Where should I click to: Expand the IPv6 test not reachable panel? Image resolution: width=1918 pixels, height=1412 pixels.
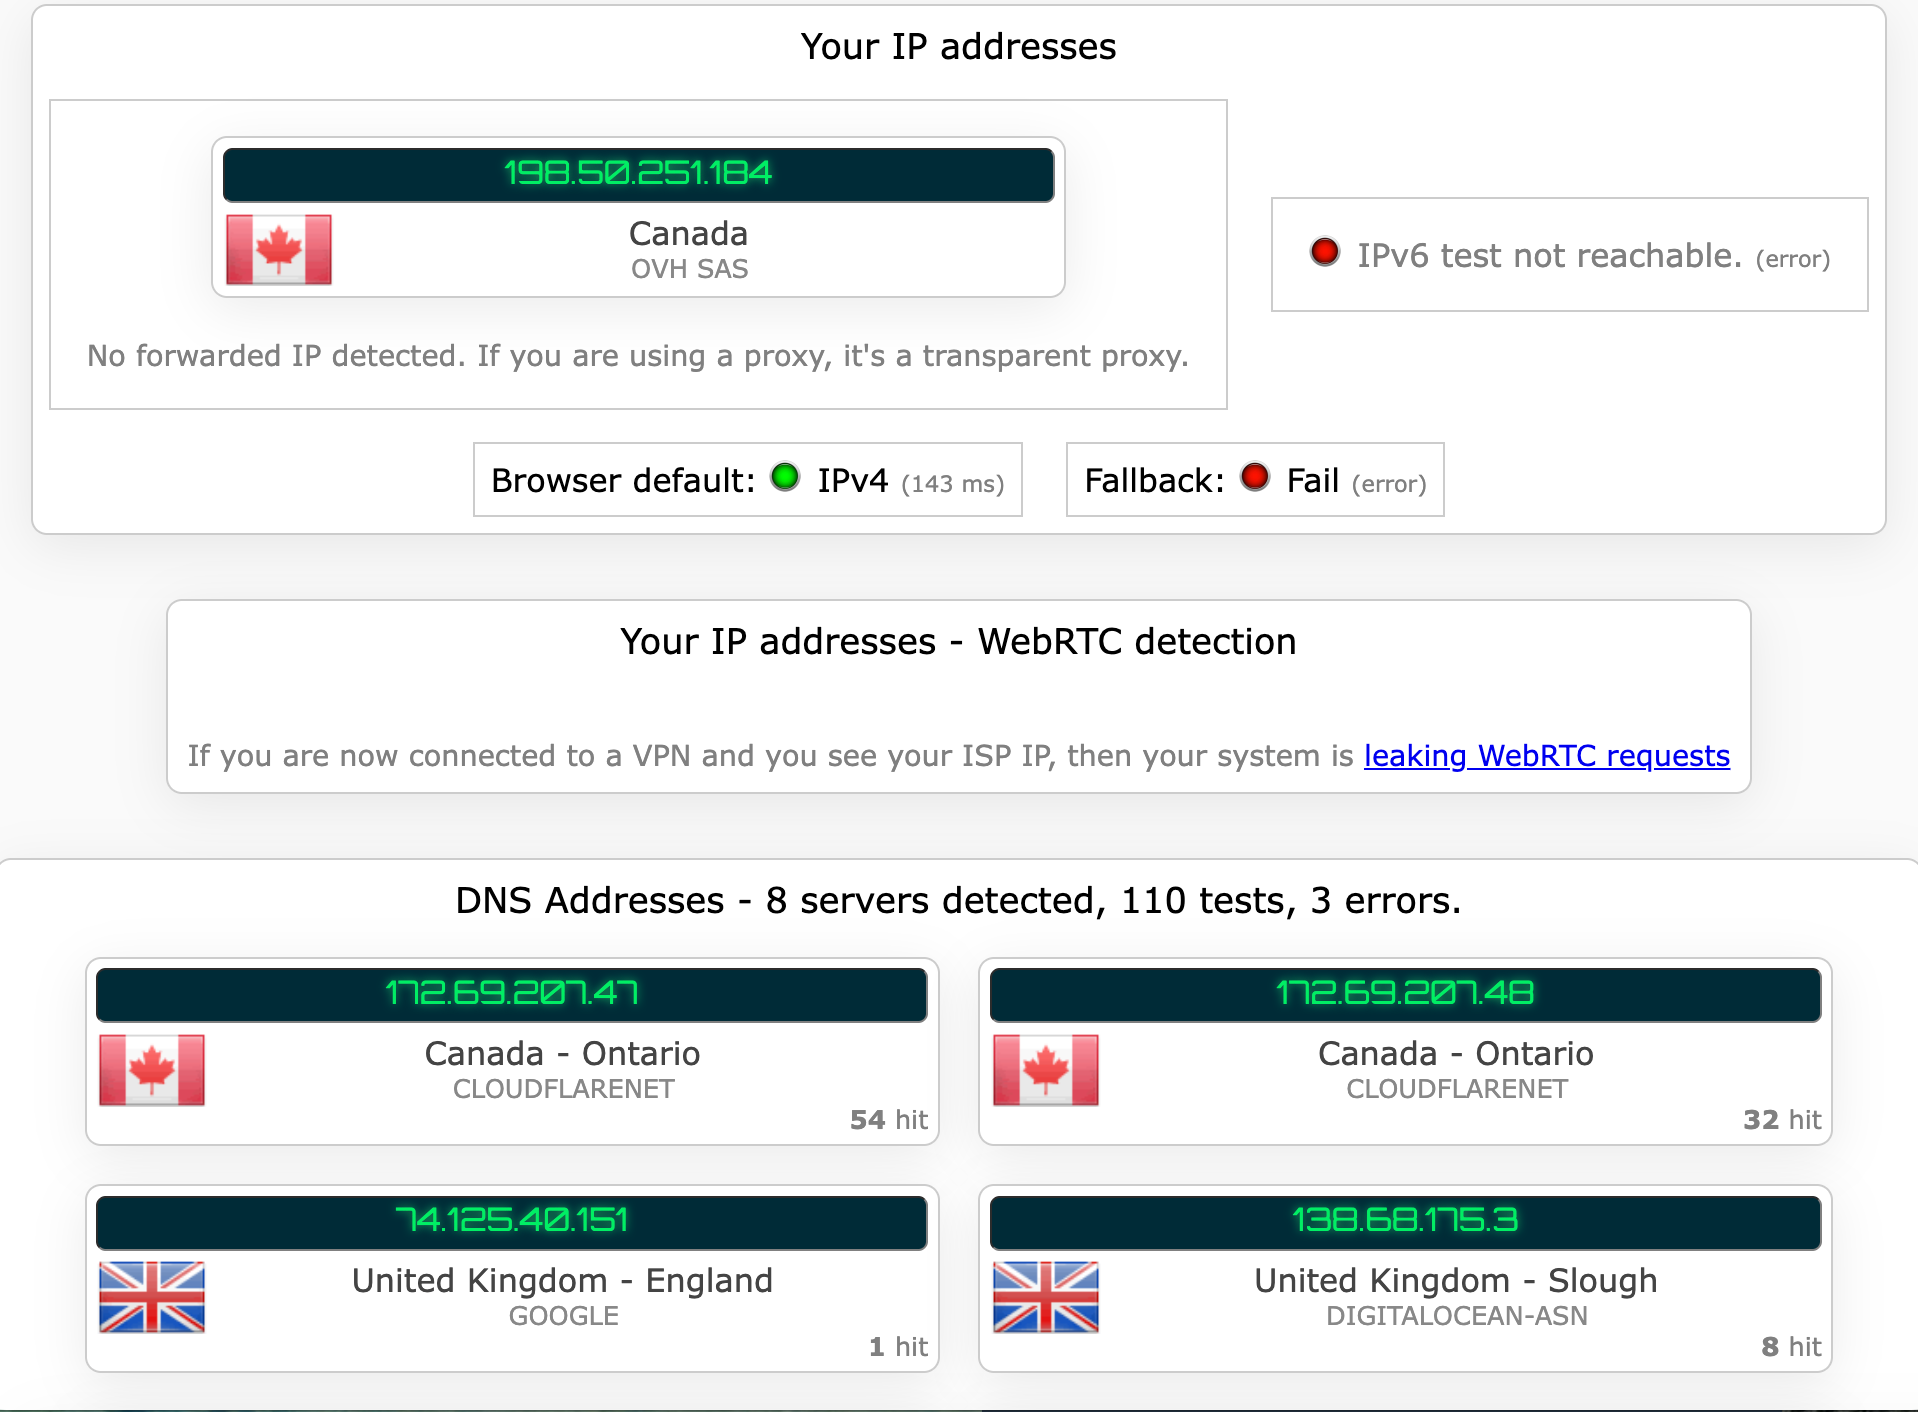[x=1569, y=255]
